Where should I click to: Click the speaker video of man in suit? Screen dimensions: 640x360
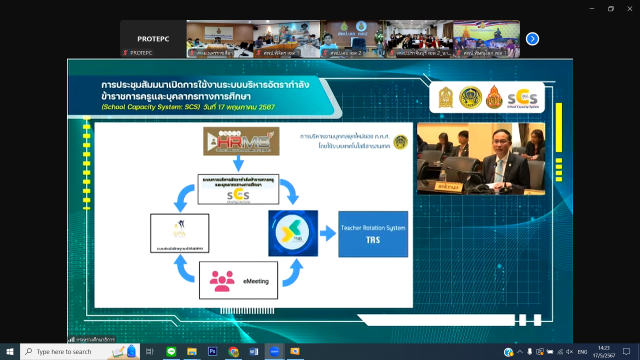(x=481, y=159)
